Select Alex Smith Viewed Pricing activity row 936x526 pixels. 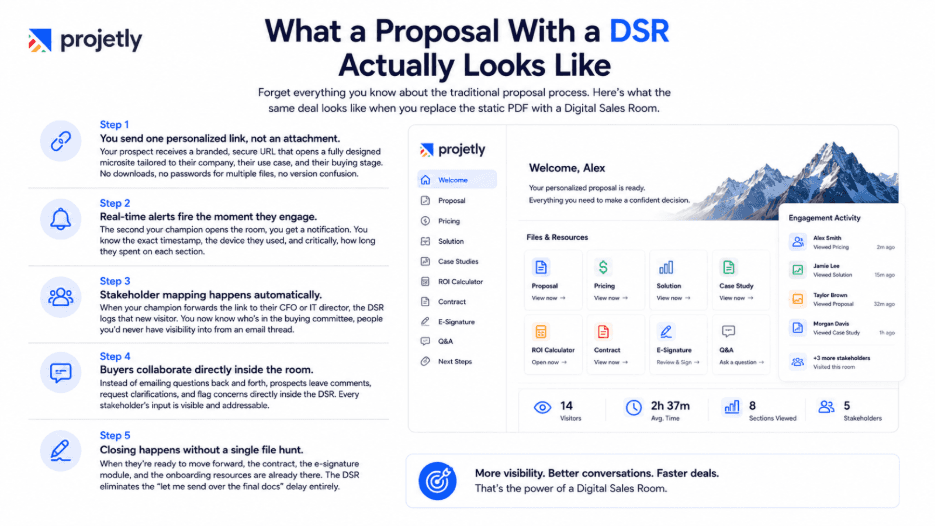pos(842,242)
